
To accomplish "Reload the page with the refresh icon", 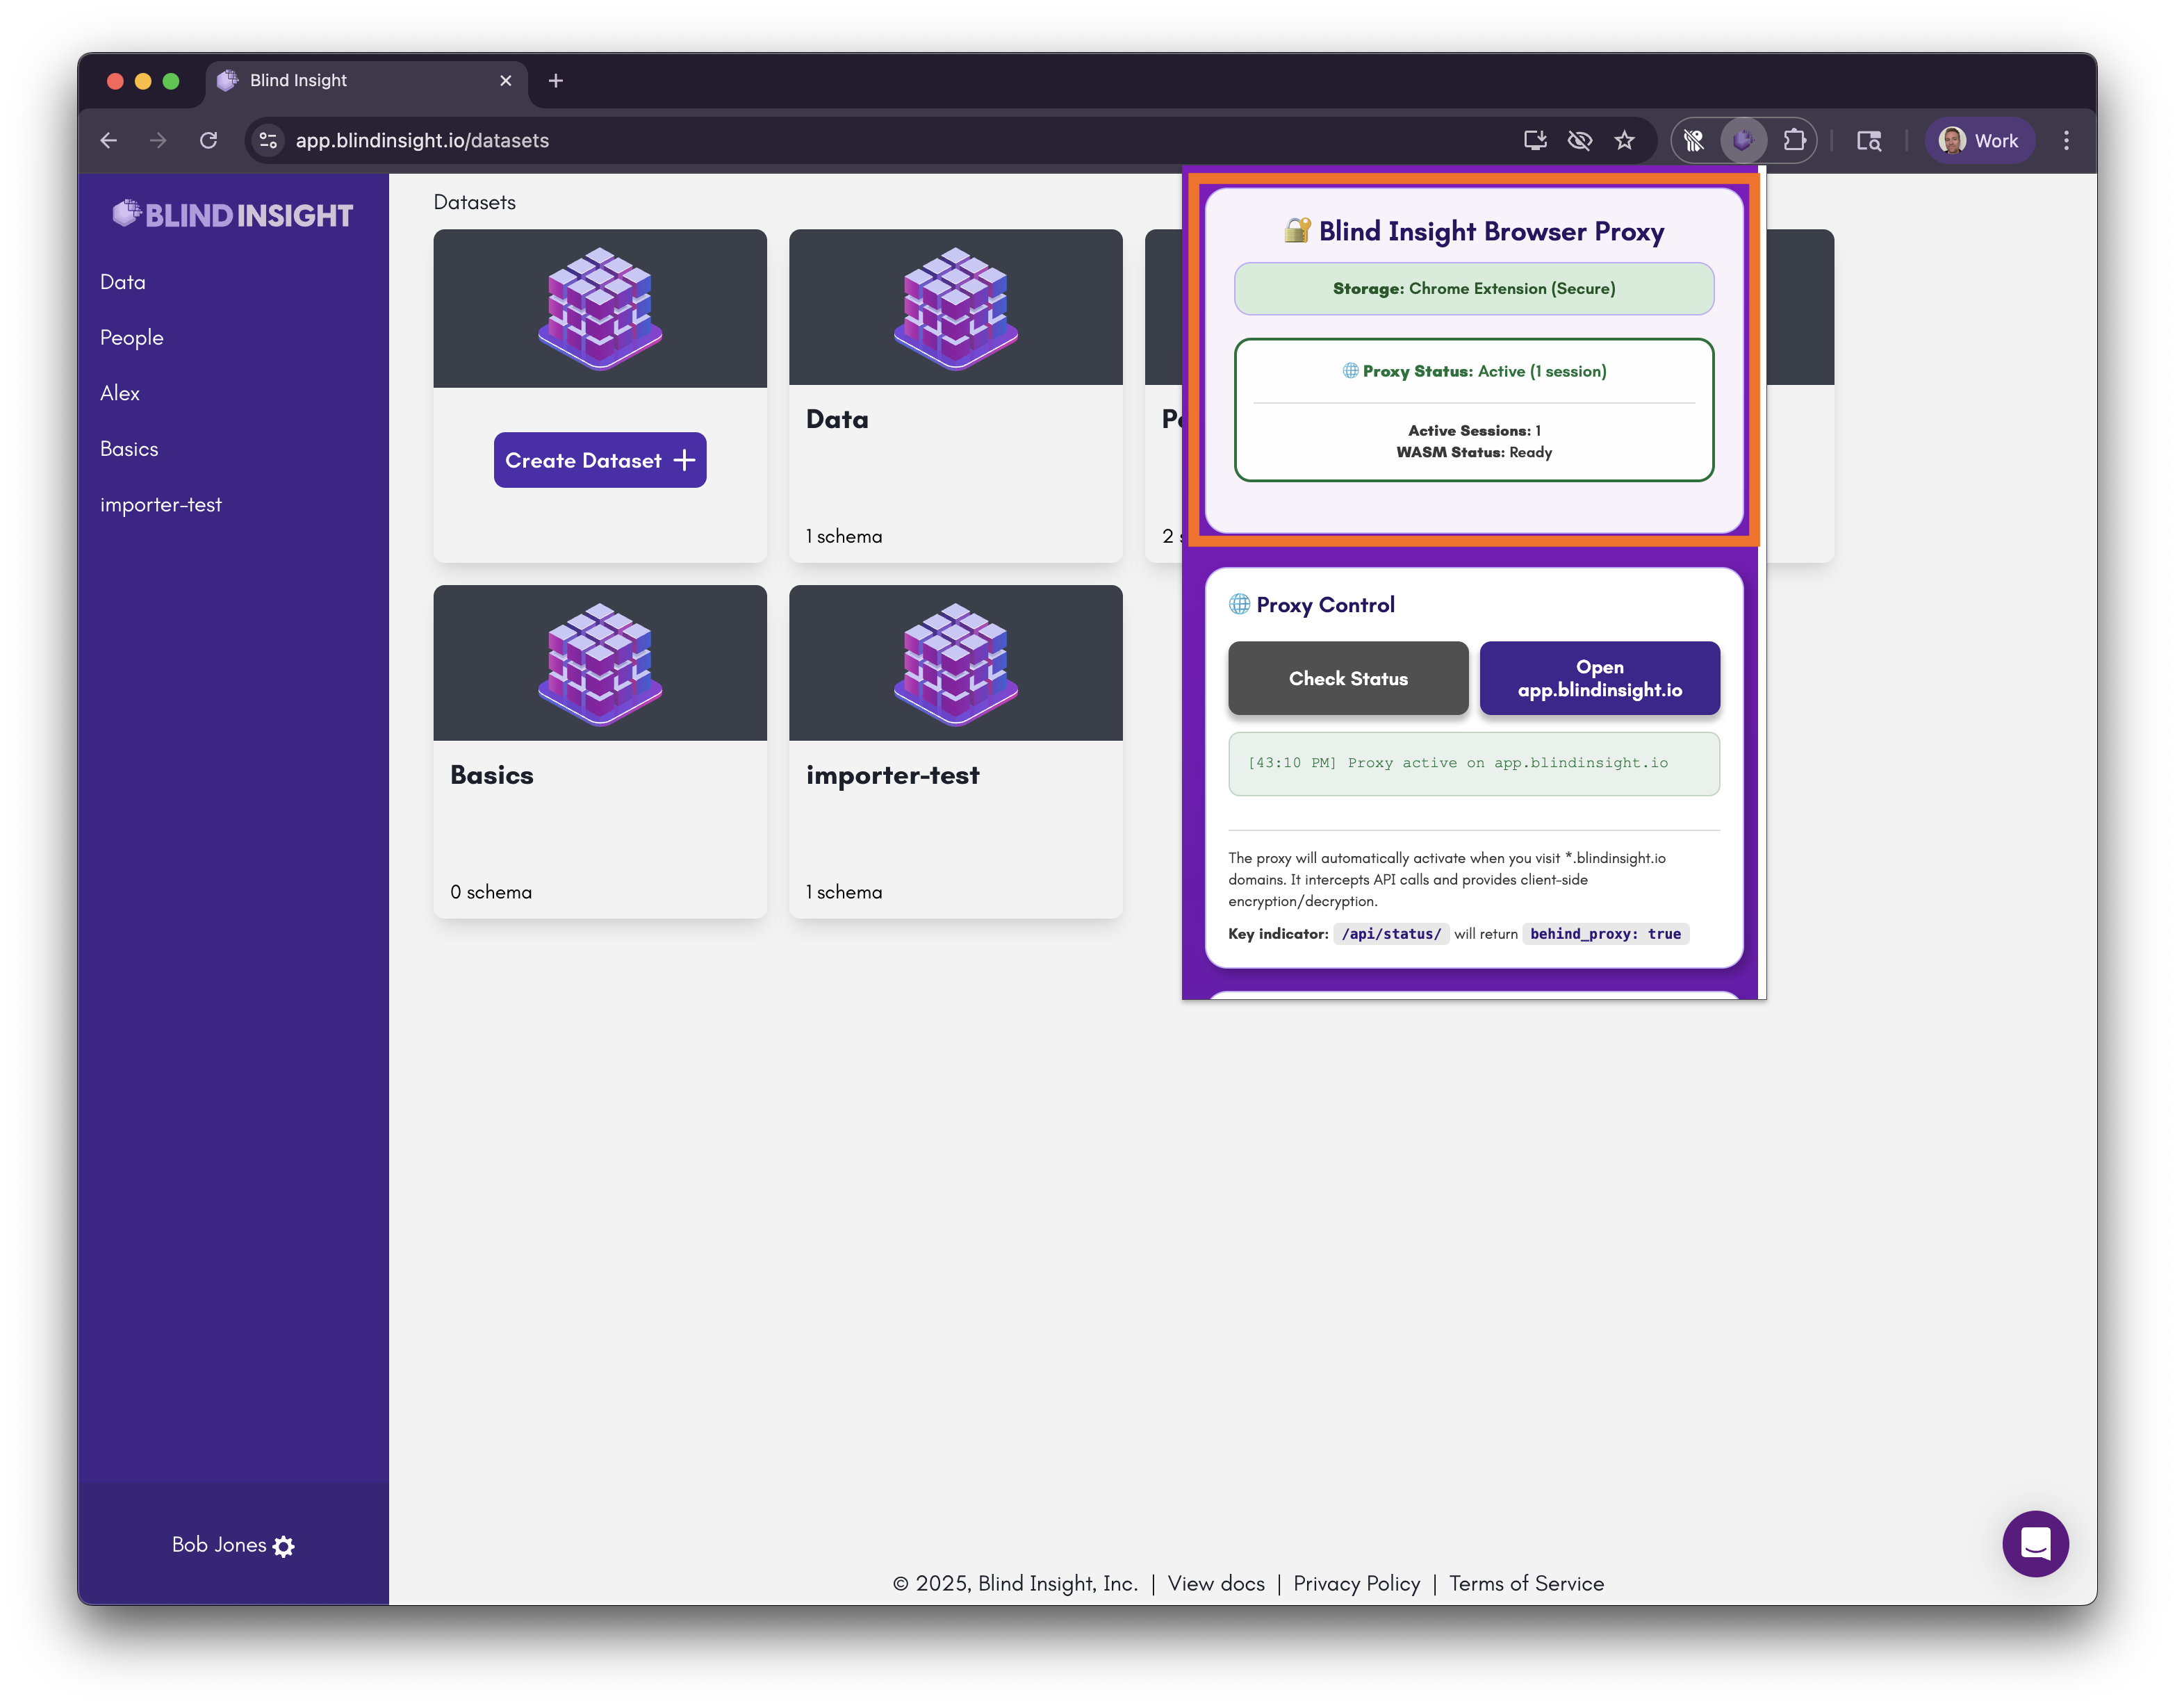I will click(208, 141).
